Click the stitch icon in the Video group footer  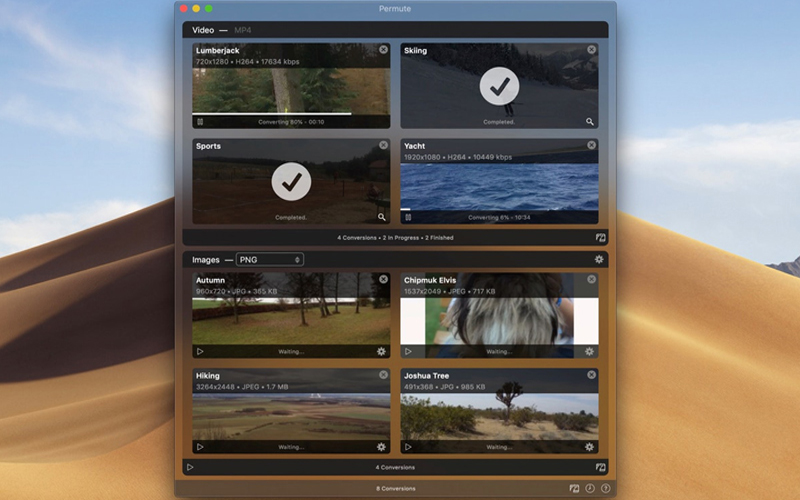(x=601, y=238)
